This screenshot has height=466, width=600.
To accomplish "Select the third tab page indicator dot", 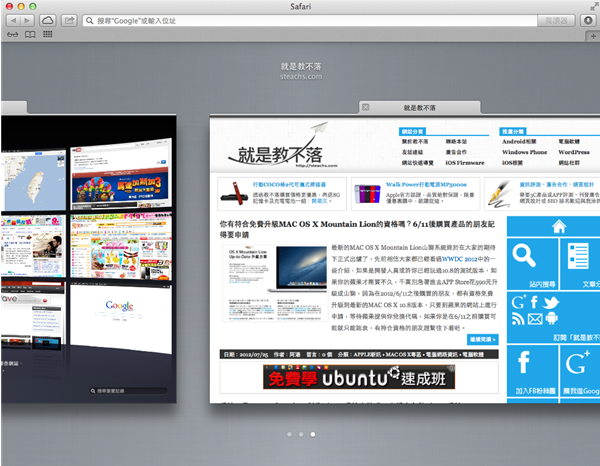I will click(313, 434).
